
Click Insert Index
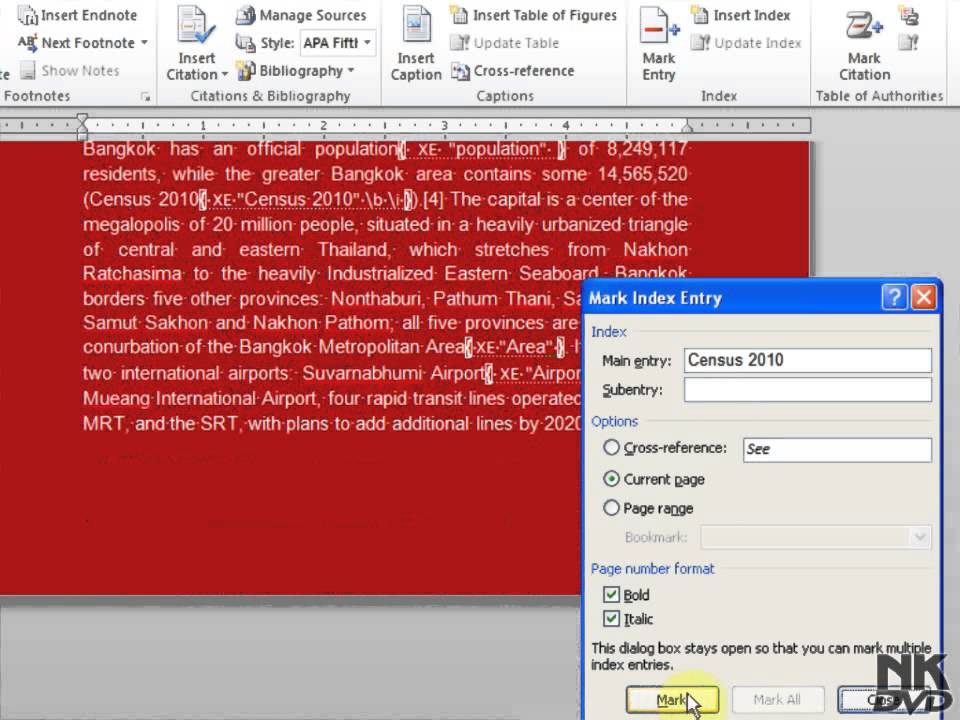pyautogui.click(x=741, y=15)
